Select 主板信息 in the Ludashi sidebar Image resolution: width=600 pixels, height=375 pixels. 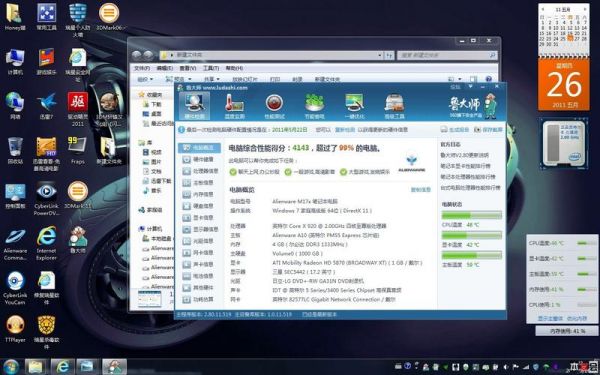(199, 183)
